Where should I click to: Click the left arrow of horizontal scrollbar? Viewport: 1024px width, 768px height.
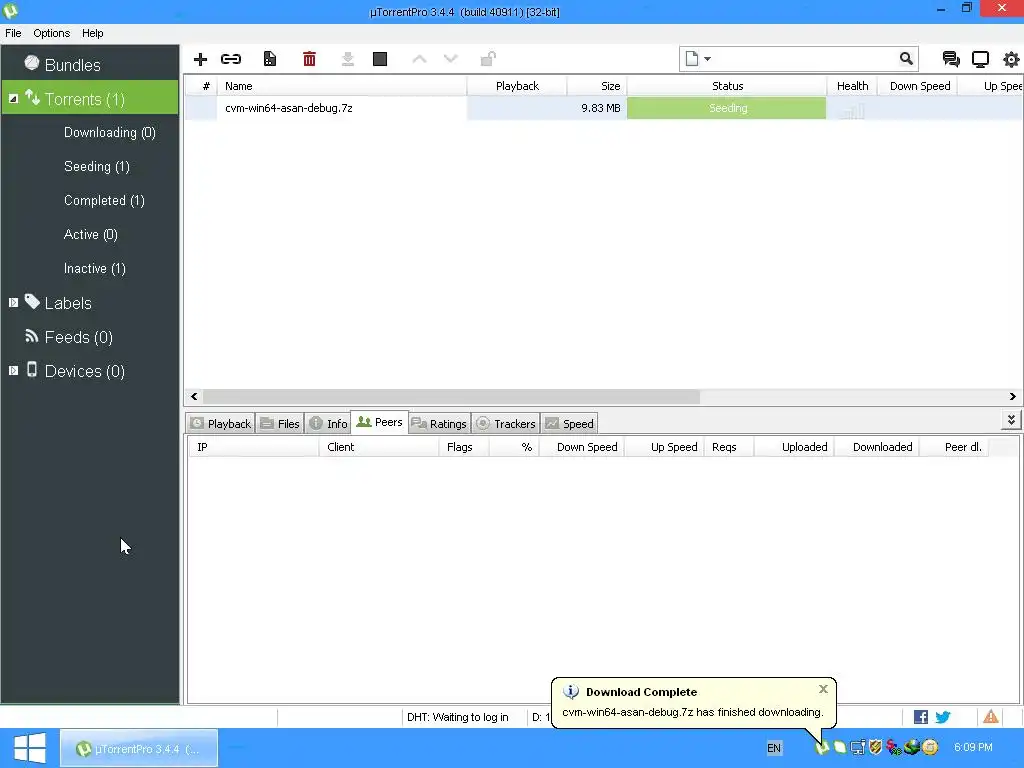click(194, 396)
